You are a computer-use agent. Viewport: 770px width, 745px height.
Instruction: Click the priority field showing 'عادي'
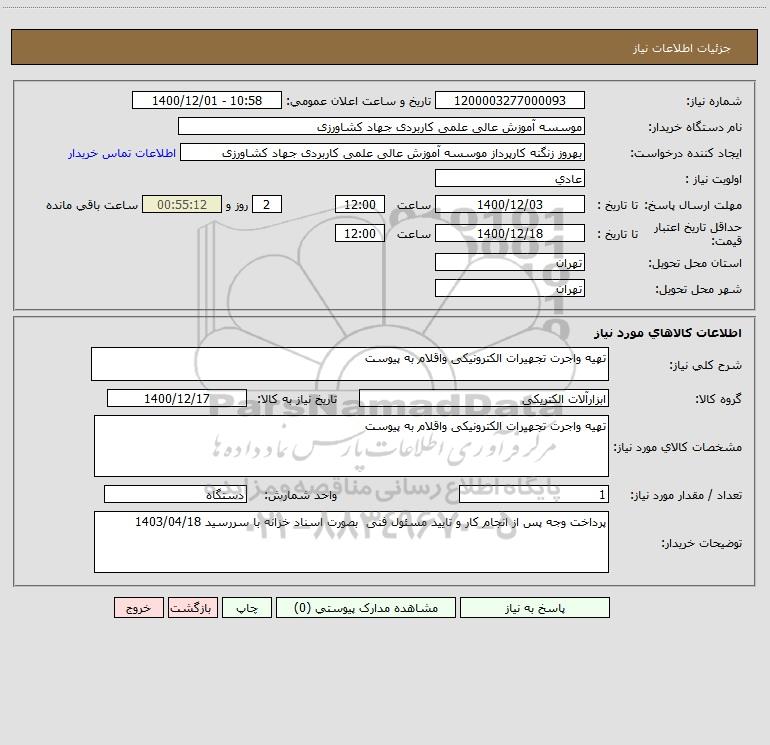(510, 178)
